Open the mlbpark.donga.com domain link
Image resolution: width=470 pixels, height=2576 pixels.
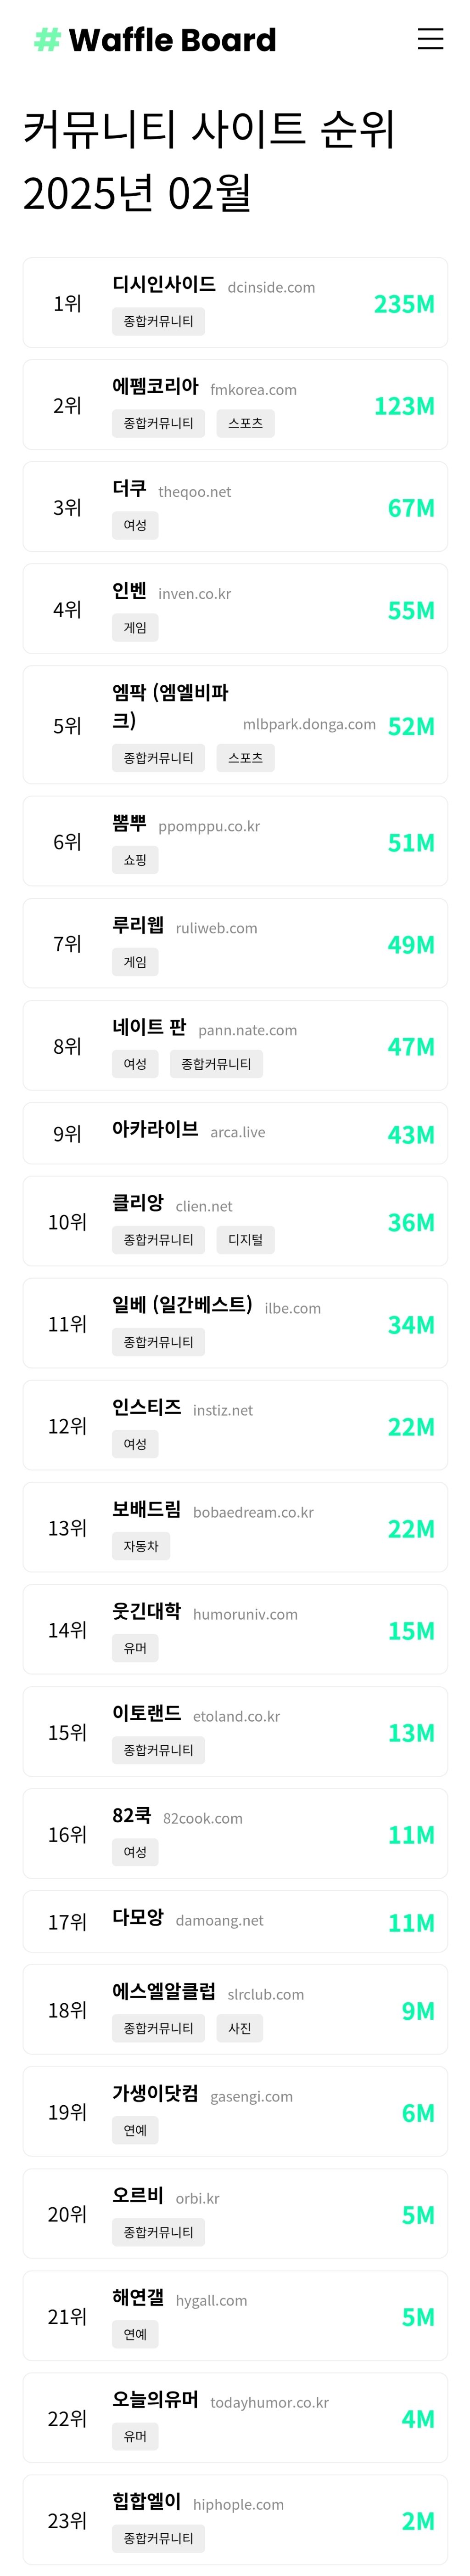click(309, 724)
